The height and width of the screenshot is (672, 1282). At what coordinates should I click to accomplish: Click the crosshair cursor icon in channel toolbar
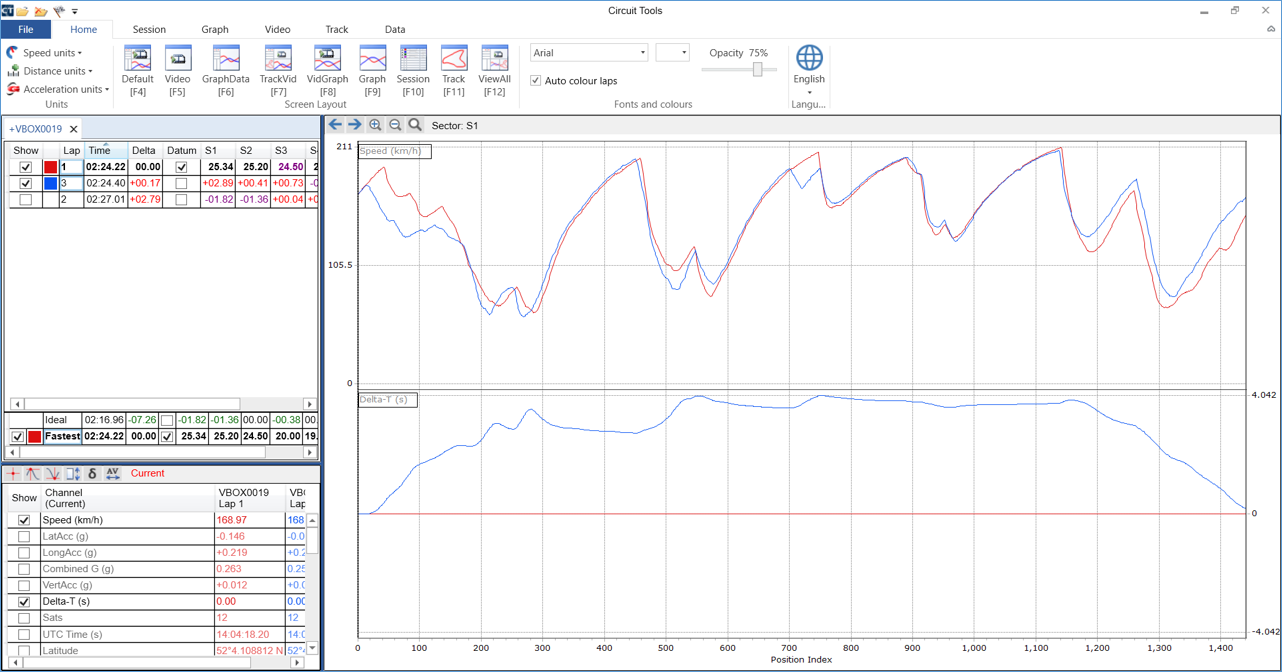[13, 474]
